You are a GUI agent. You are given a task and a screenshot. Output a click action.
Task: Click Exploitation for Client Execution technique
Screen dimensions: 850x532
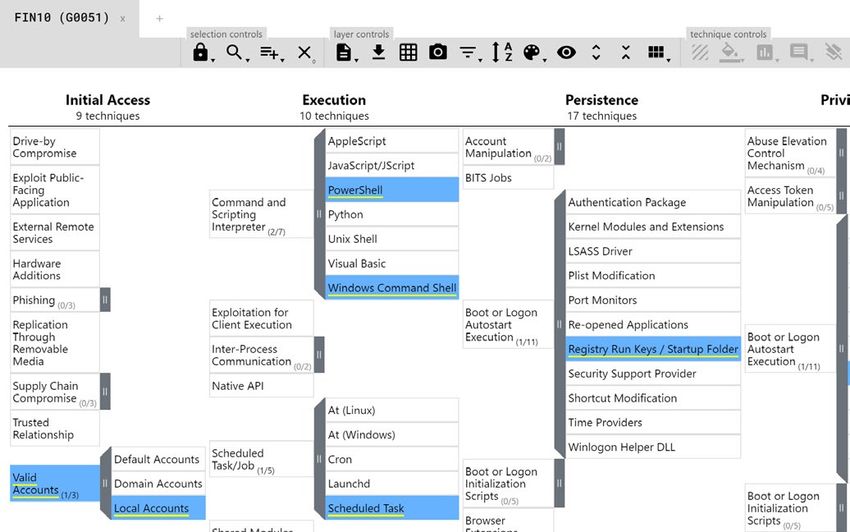click(261, 318)
